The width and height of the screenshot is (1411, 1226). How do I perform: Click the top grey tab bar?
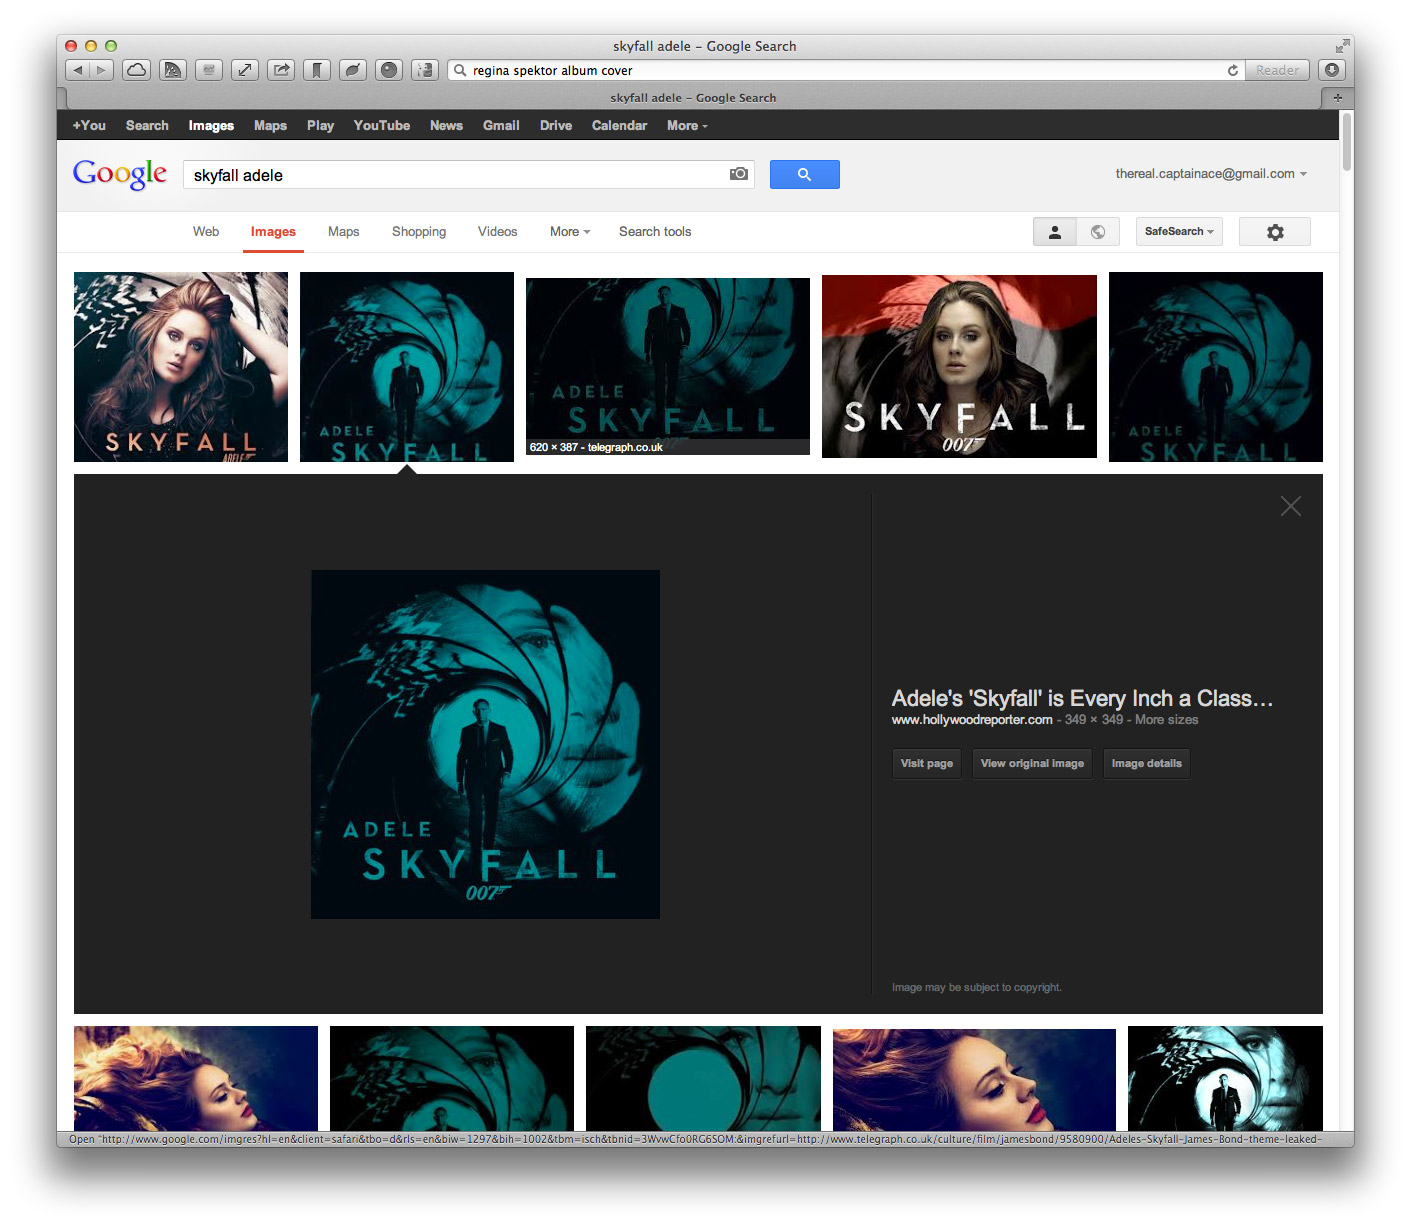(694, 97)
